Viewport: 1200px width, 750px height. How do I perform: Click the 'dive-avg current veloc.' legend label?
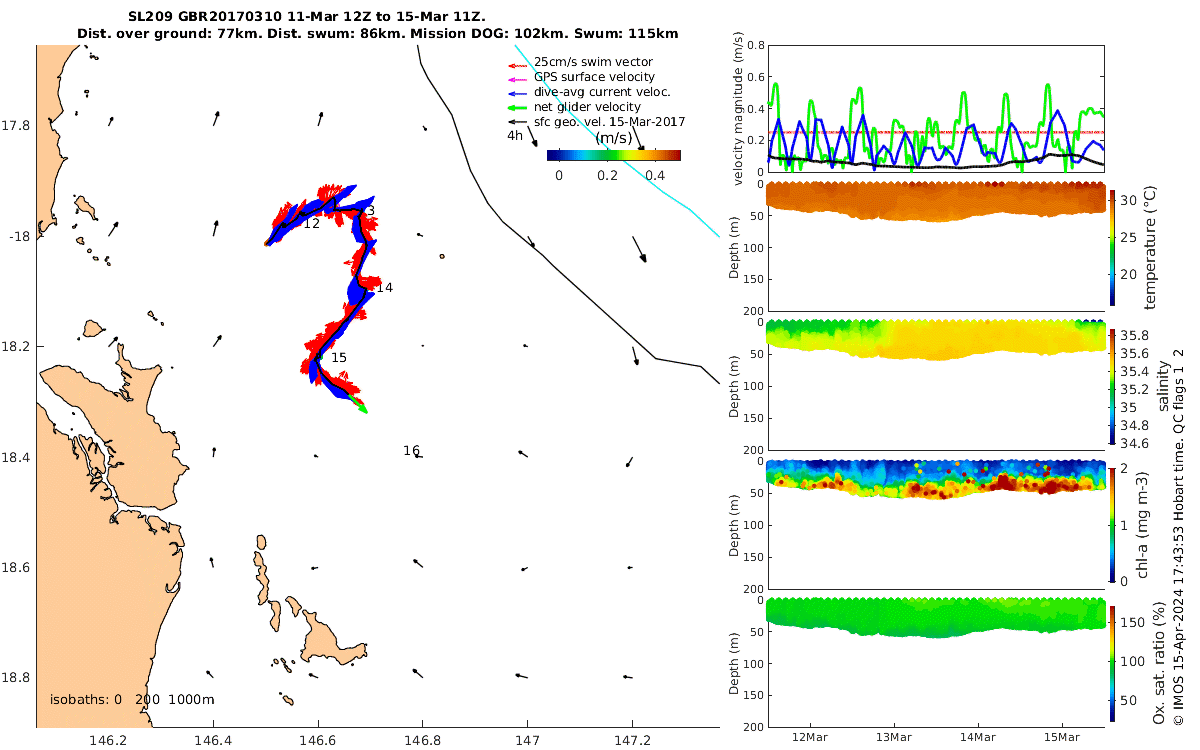[602, 92]
